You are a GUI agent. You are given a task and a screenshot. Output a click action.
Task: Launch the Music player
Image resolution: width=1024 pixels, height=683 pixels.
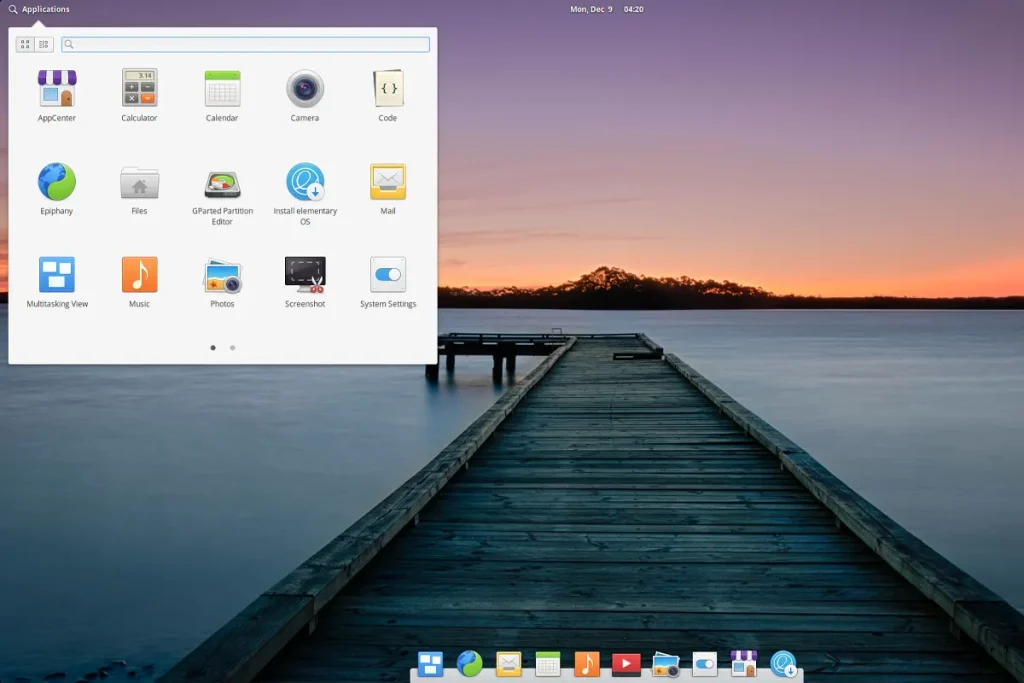click(138, 271)
